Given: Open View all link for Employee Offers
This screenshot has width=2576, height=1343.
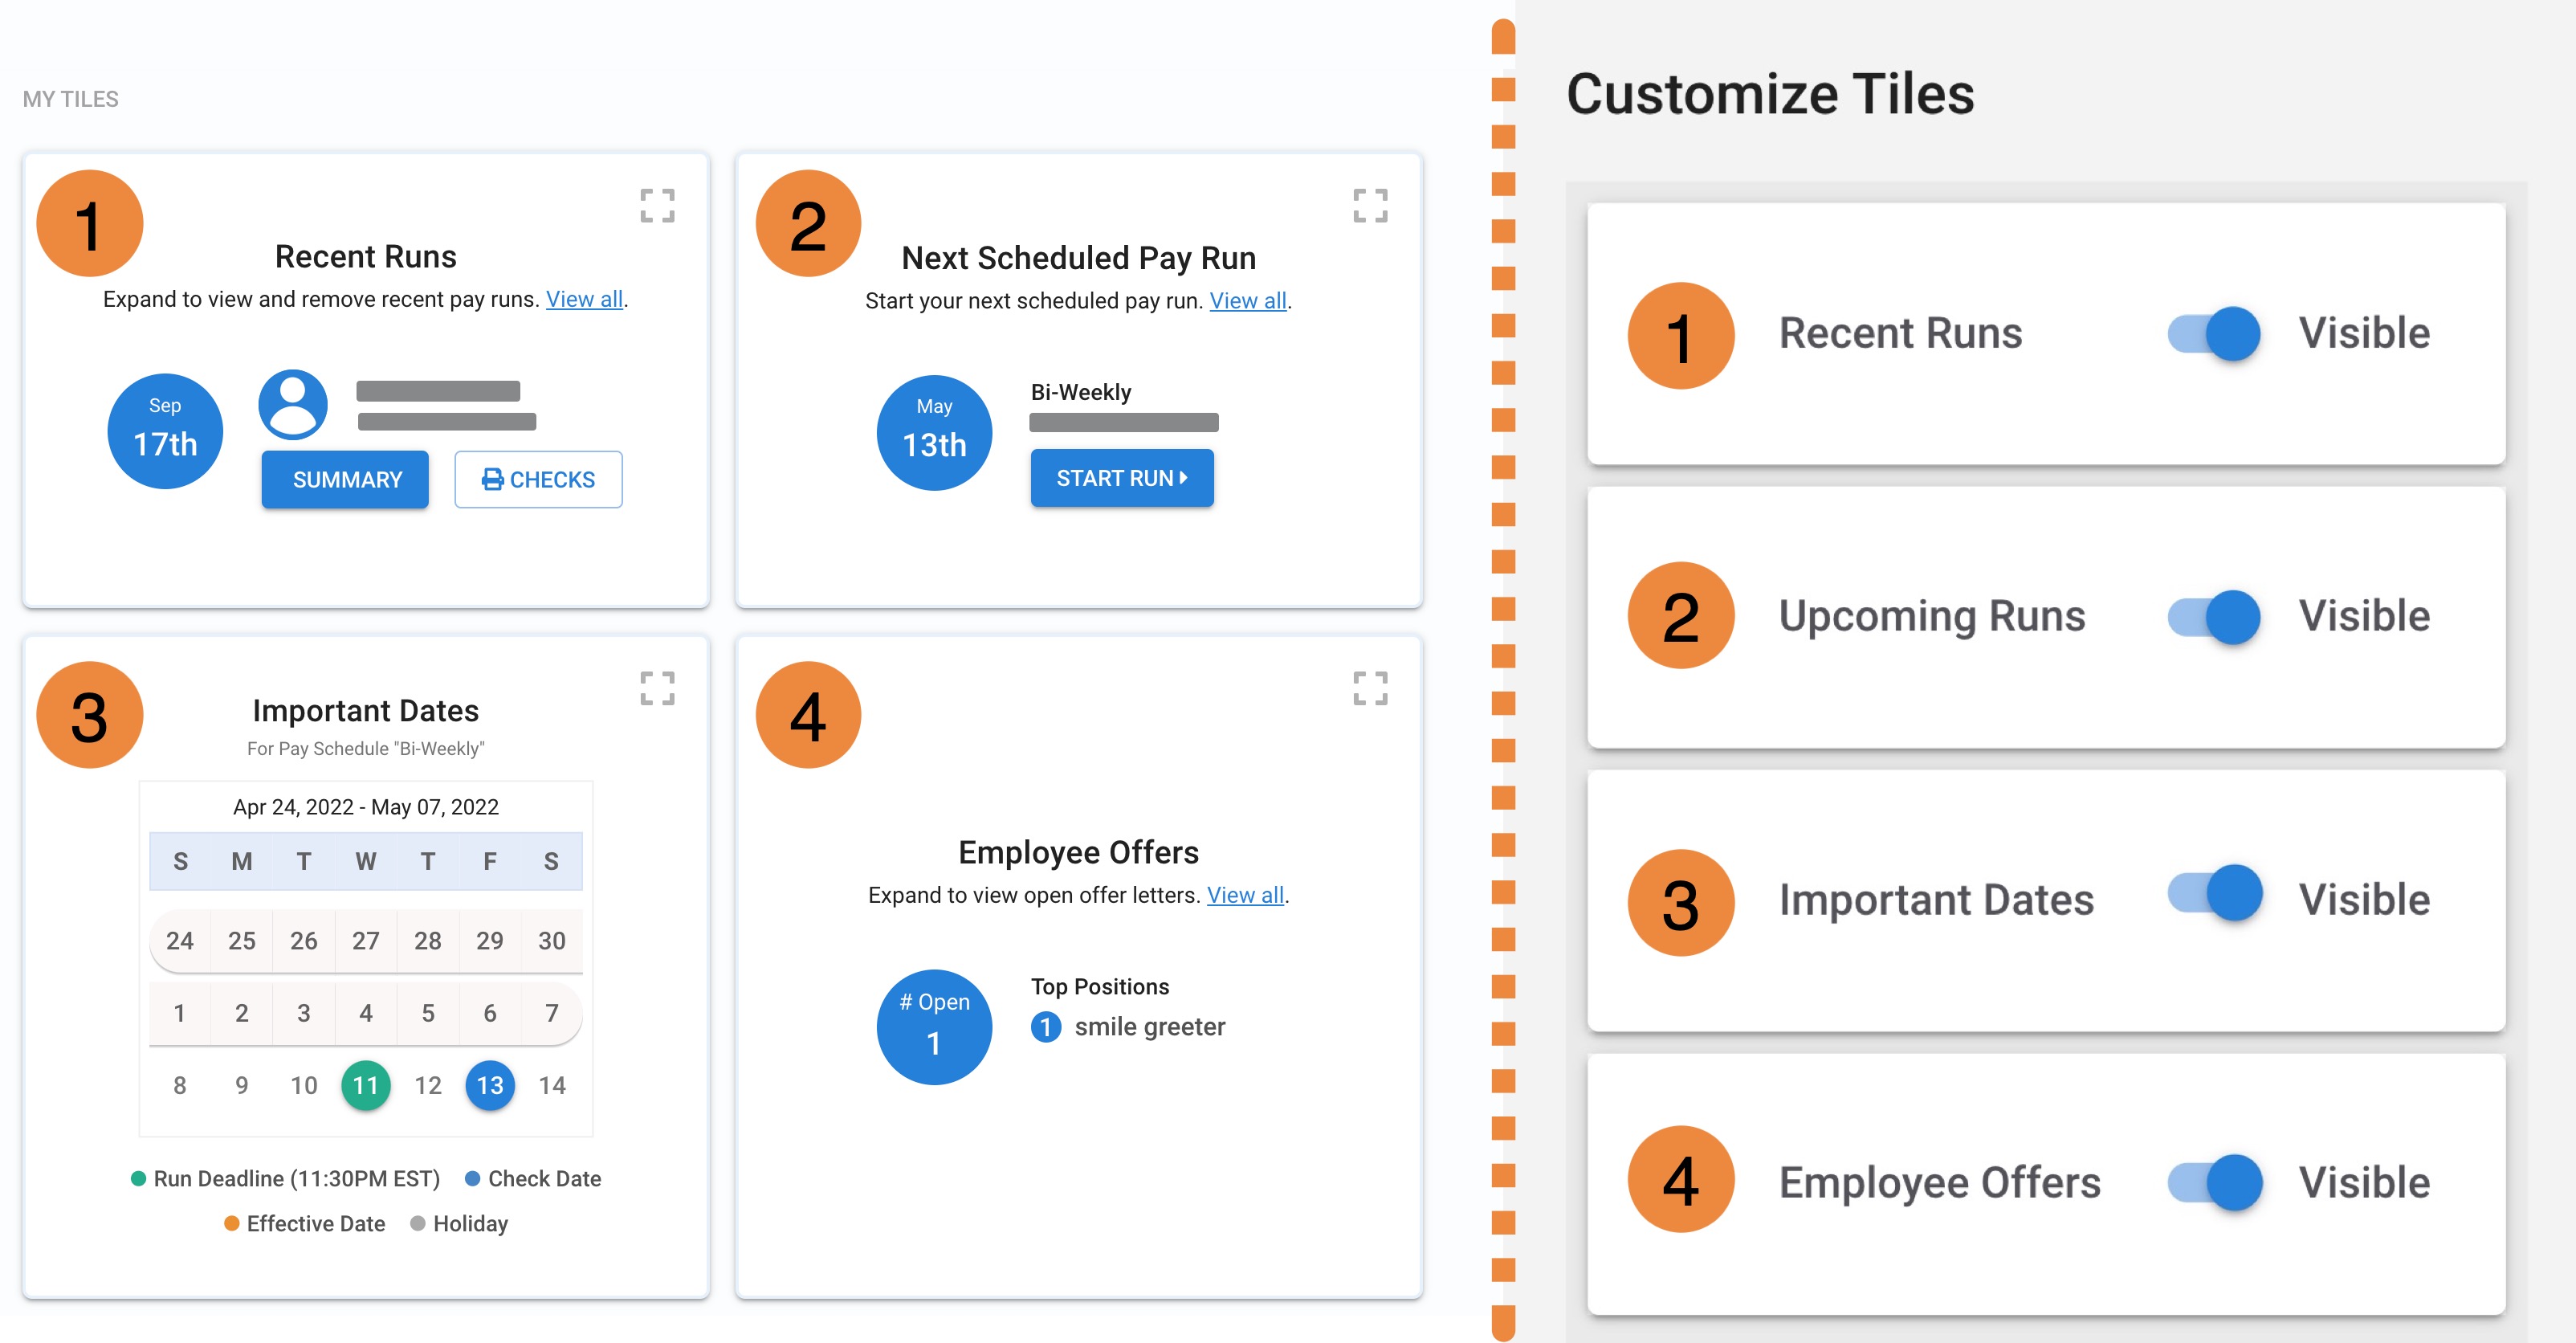Looking at the screenshot, I should click(1245, 895).
